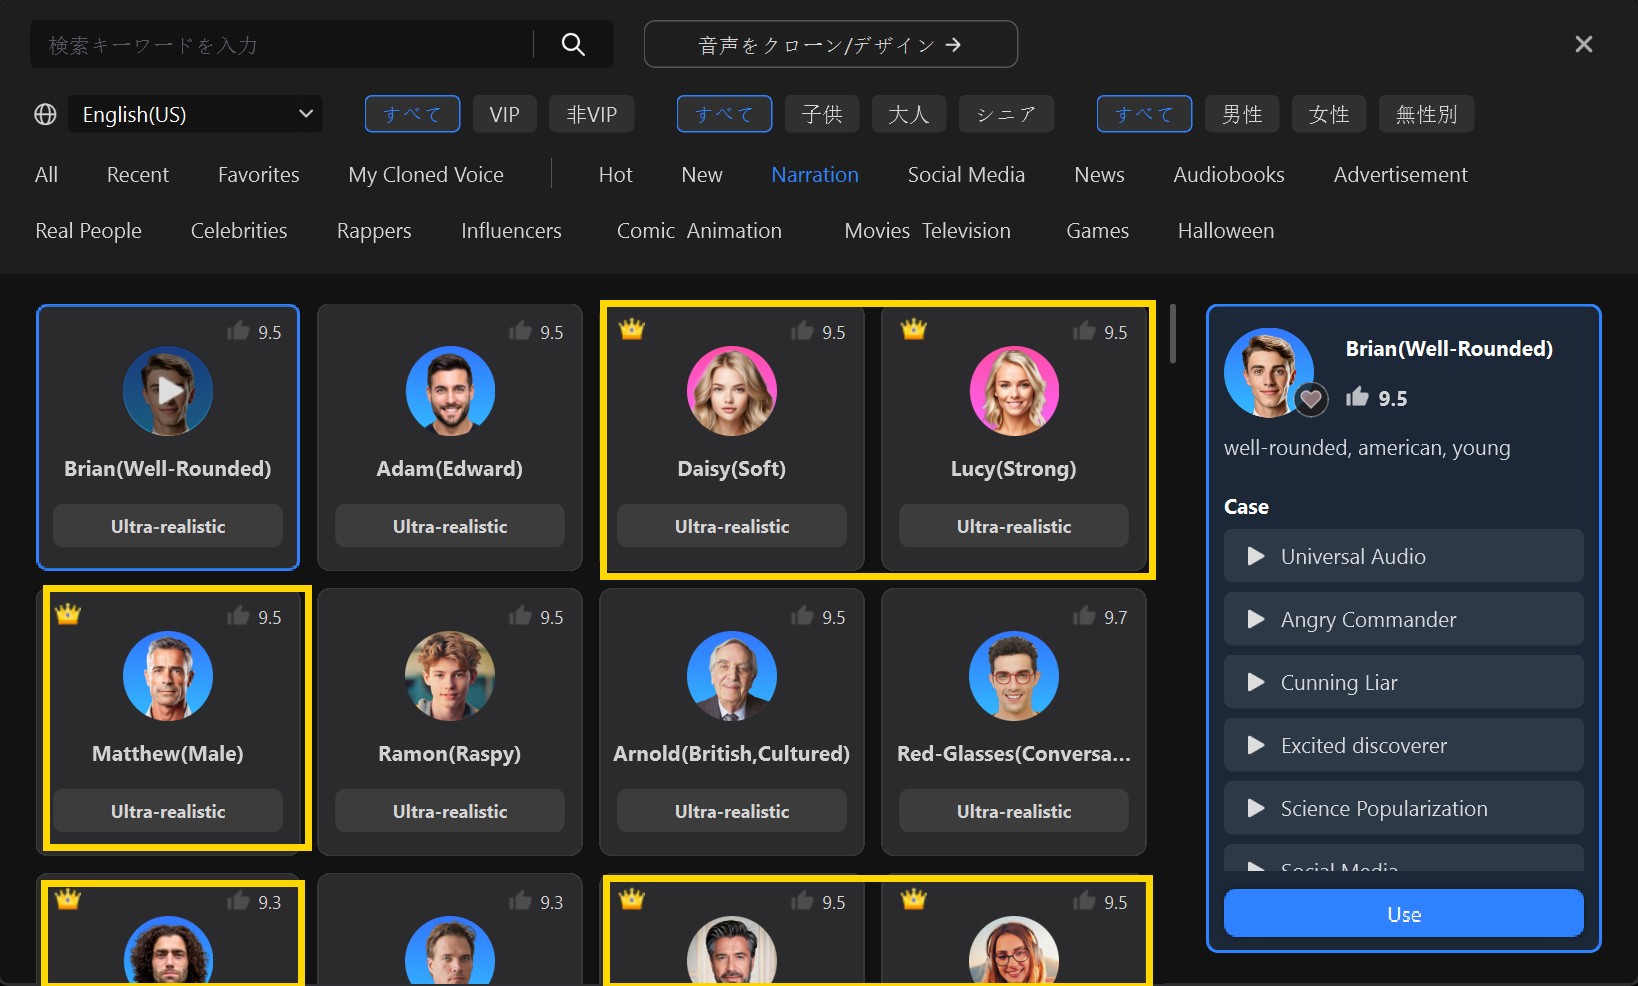Open the Celebrities category

tap(239, 230)
